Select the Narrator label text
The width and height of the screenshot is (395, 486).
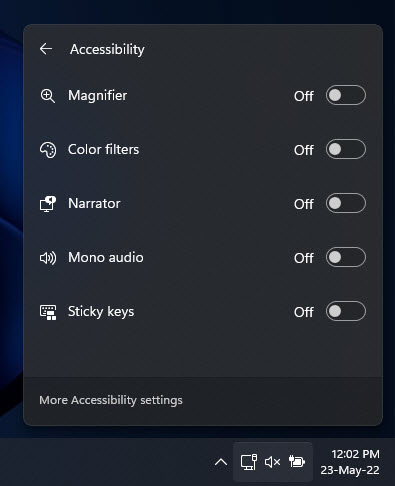[x=94, y=203]
